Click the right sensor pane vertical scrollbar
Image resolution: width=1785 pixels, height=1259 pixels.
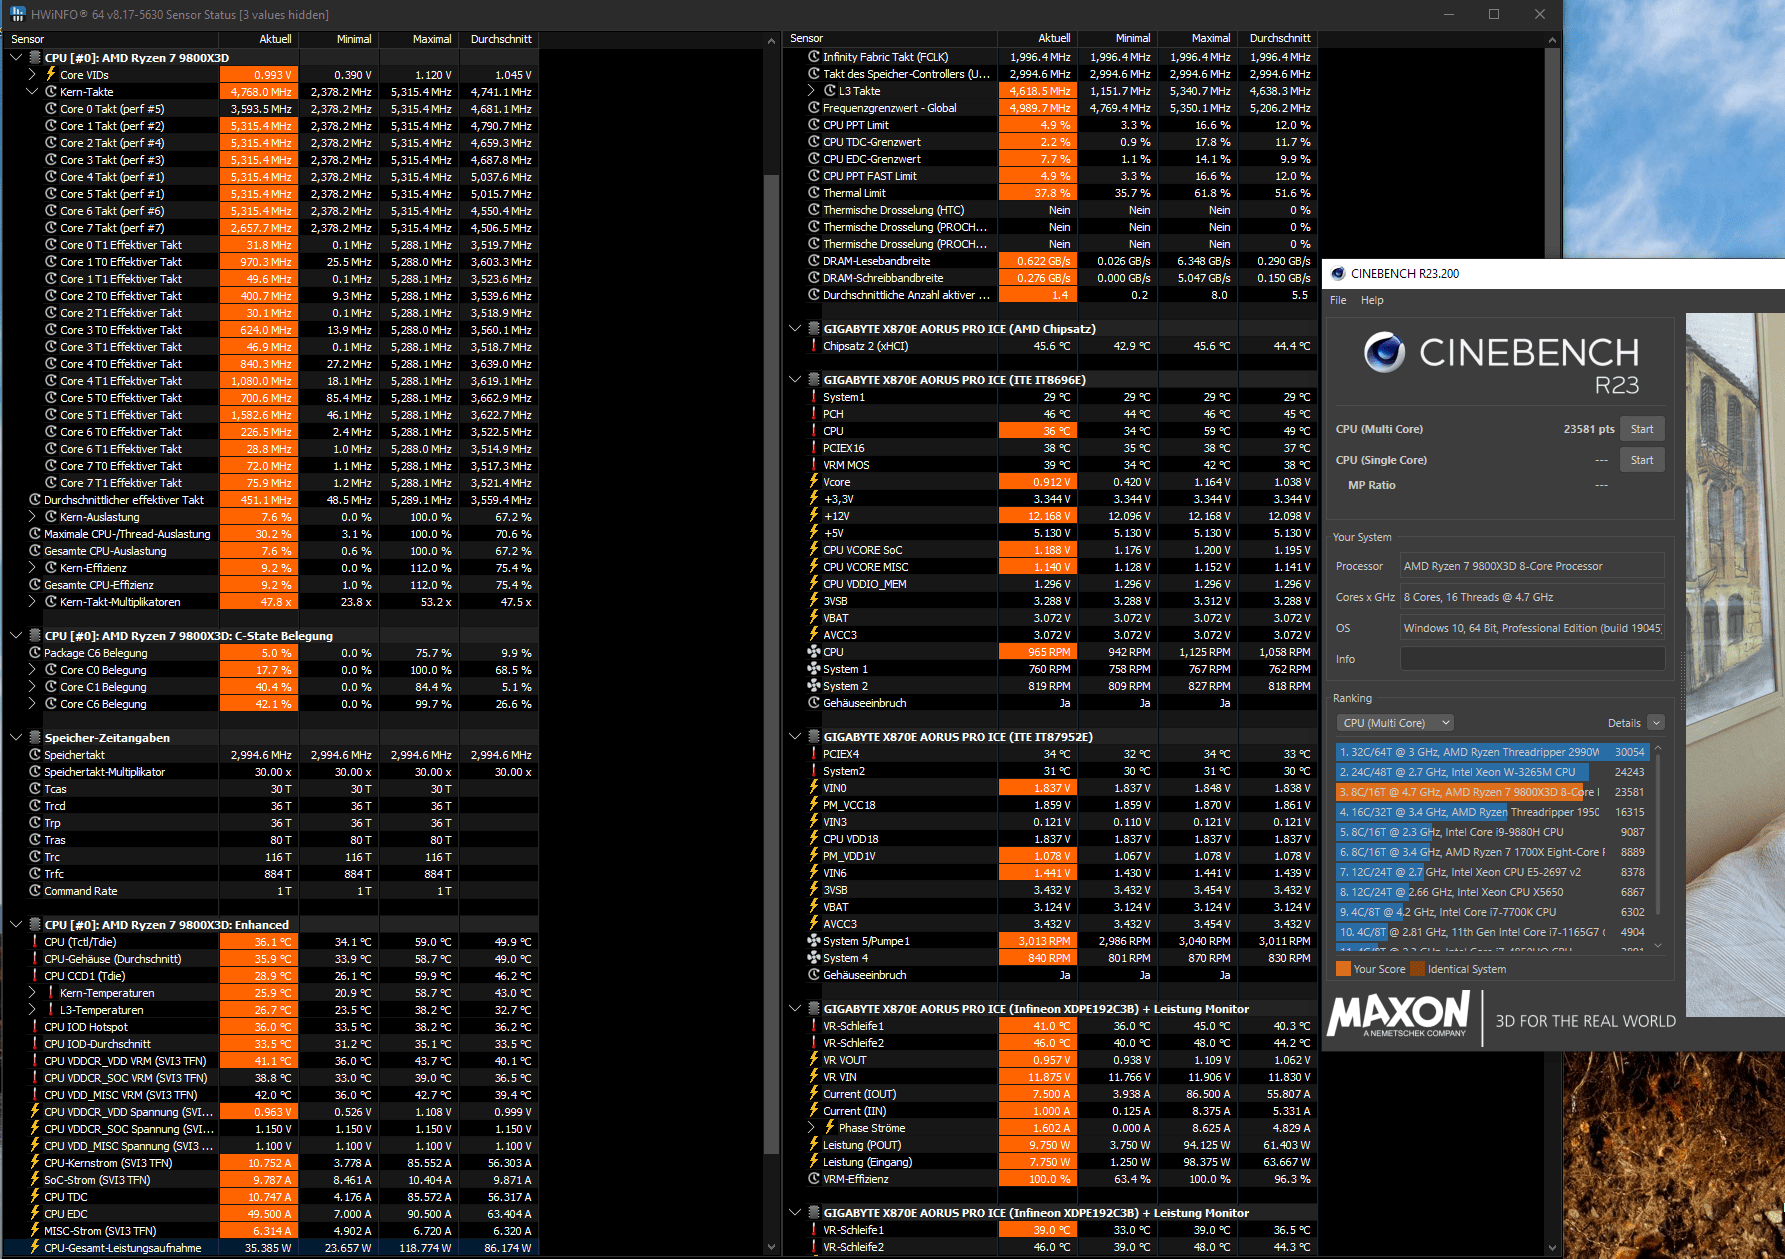tap(1552, 646)
